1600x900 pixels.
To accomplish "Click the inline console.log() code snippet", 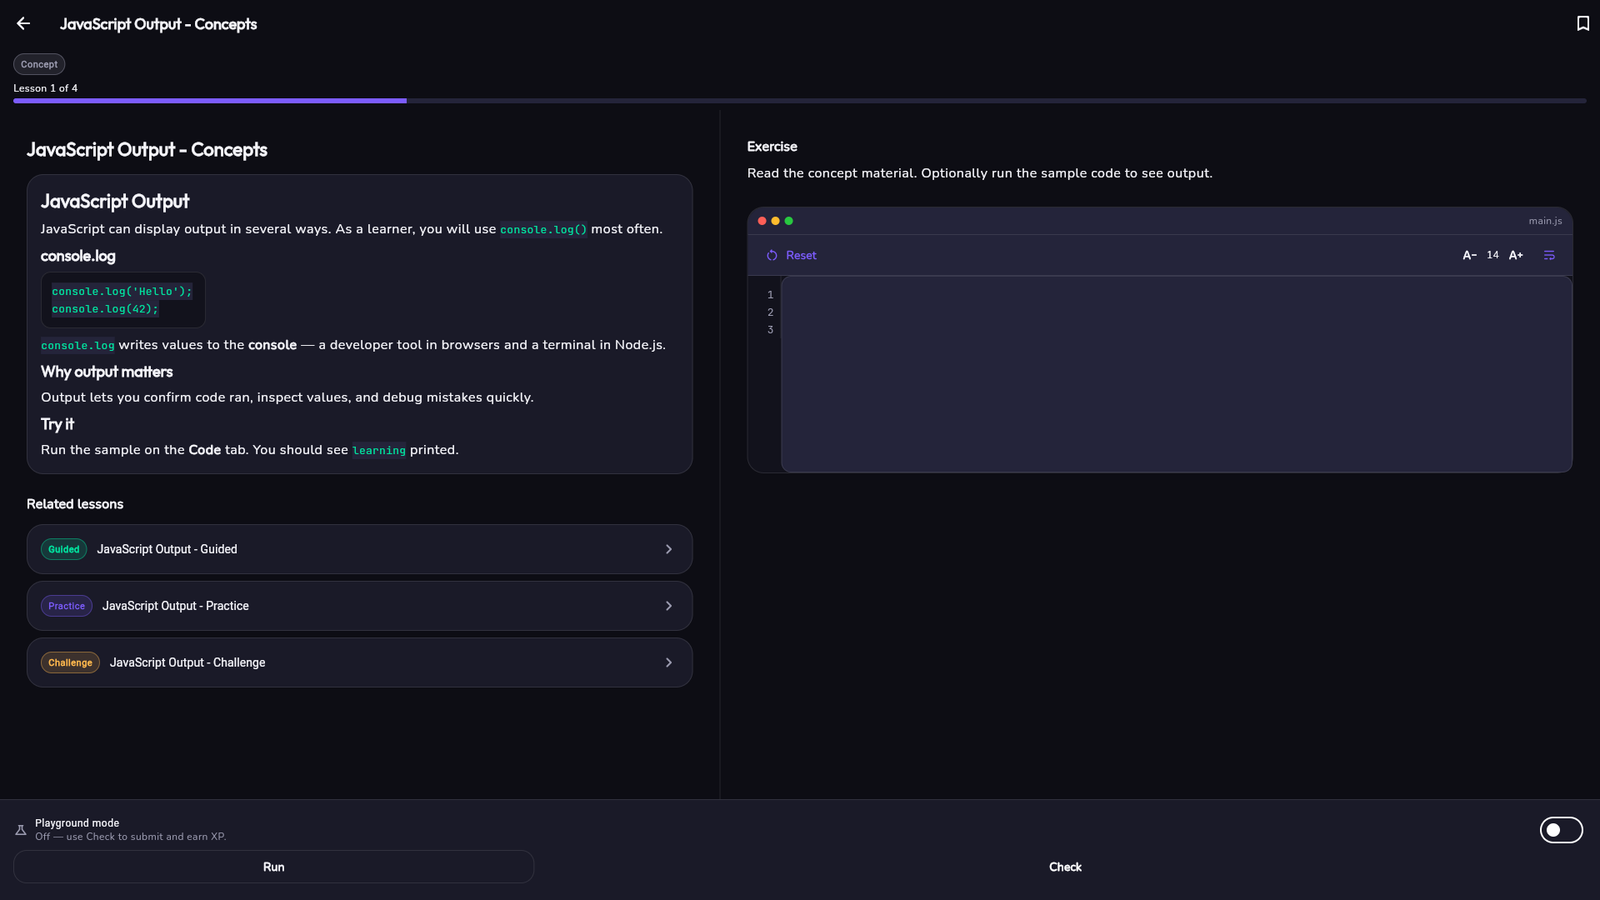I will tap(543, 230).
